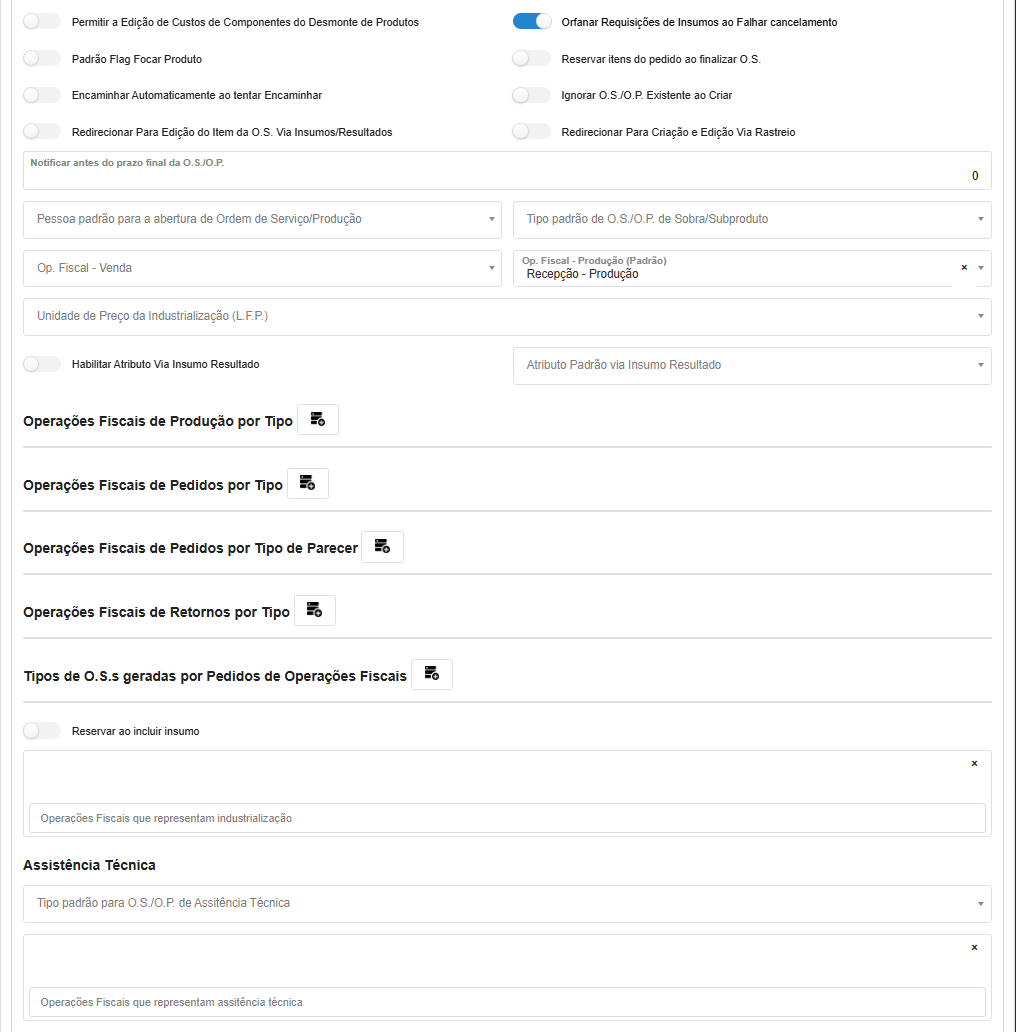The image size is (1016, 1032).
Task: Expand Tipo padrão de O.S./O.P. de Assistência Técnica
Action: [x=507, y=903]
